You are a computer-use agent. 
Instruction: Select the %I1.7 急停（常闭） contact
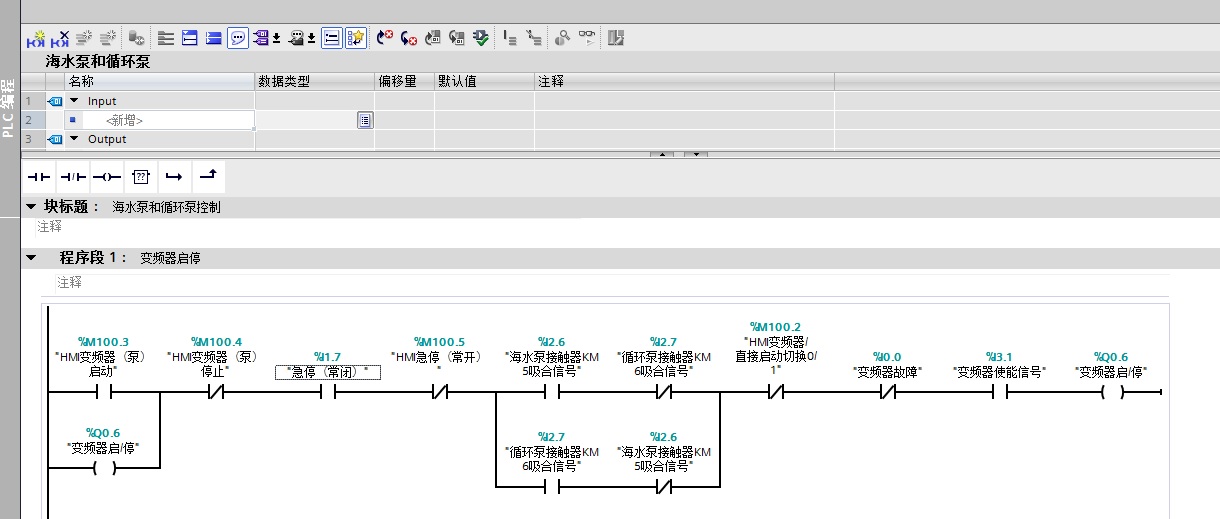coord(328,392)
